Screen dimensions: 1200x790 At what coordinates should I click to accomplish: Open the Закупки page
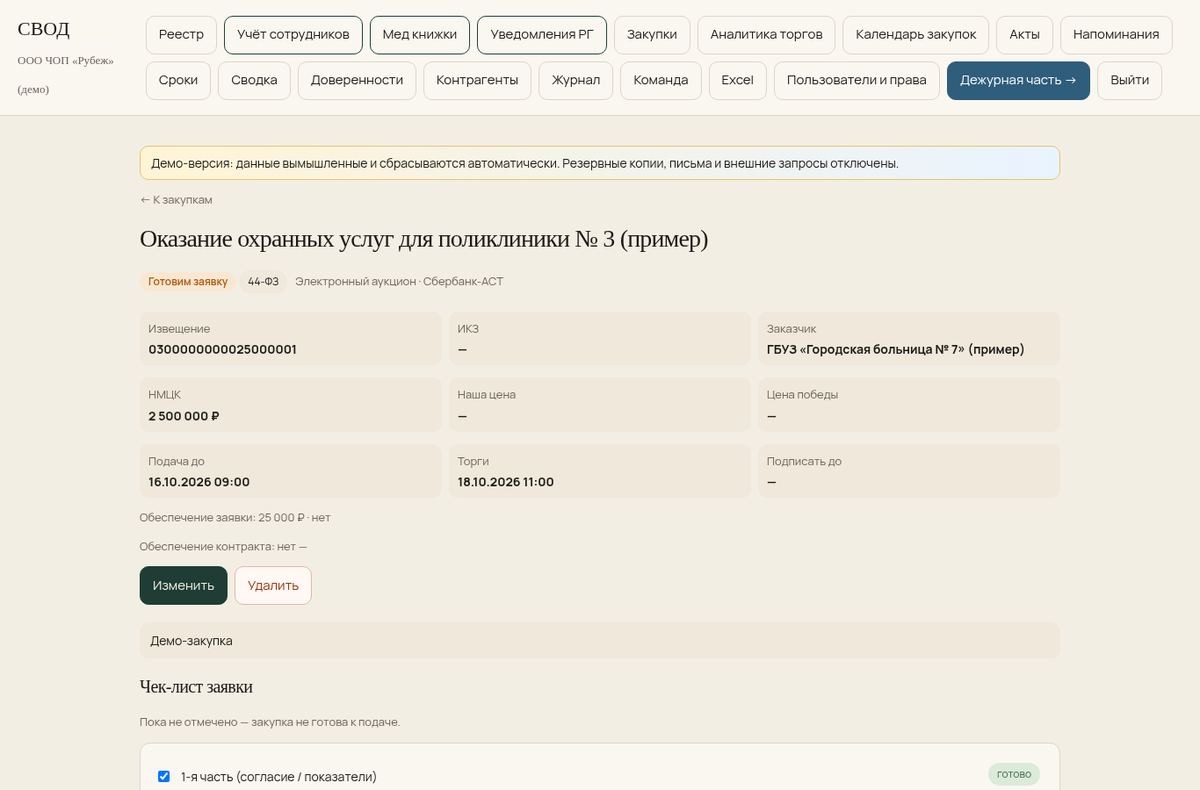coord(652,34)
